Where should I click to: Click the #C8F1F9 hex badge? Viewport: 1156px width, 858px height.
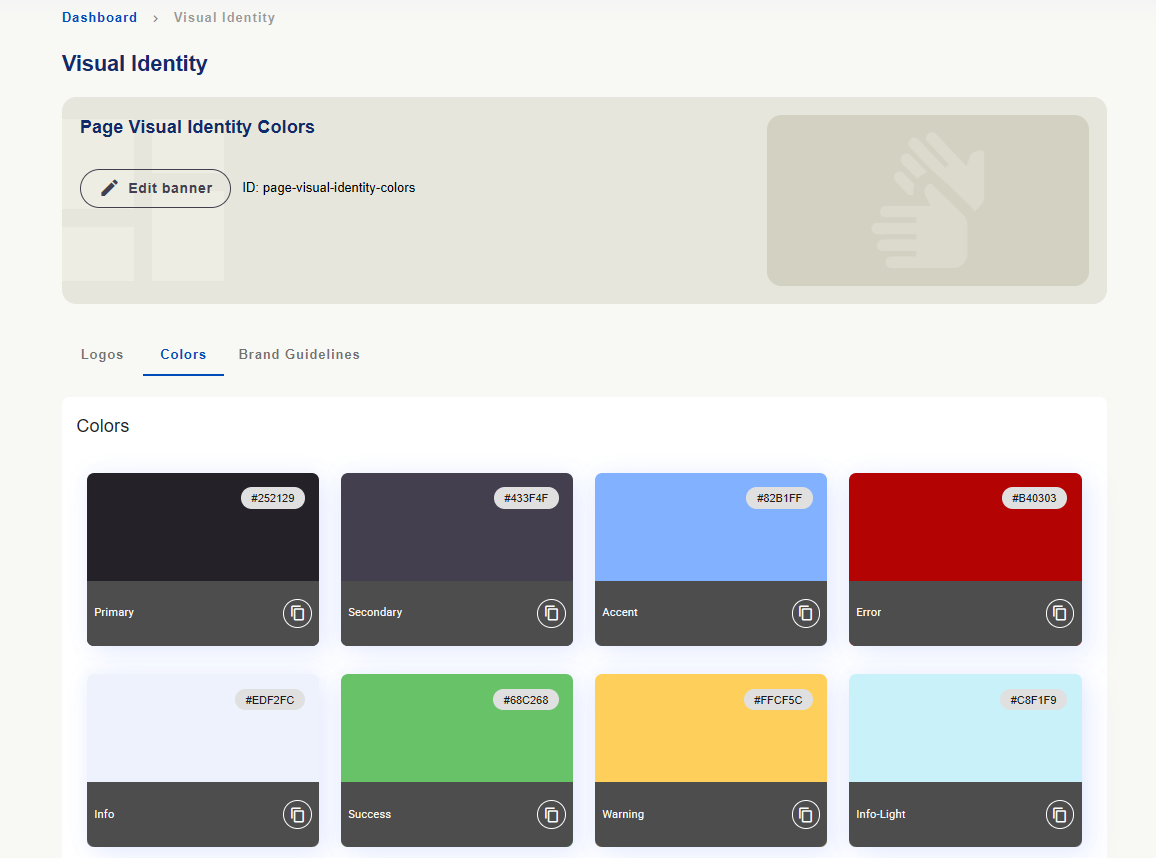(x=1034, y=700)
